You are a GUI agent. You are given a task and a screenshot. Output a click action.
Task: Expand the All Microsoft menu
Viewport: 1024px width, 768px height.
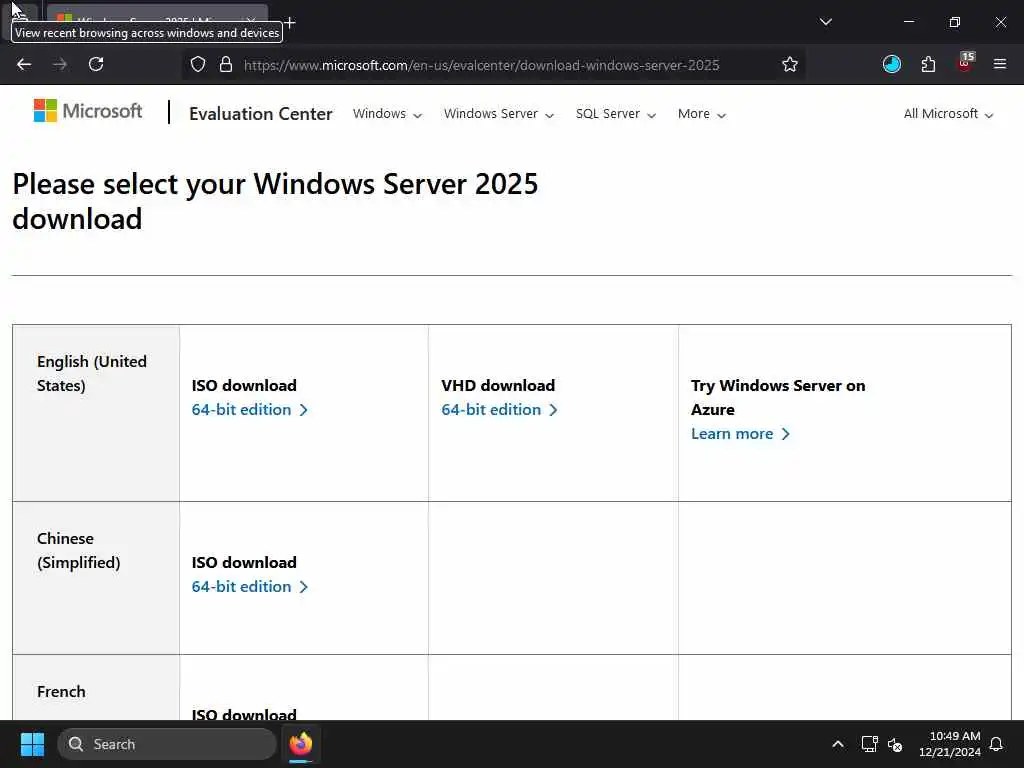click(948, 114)
